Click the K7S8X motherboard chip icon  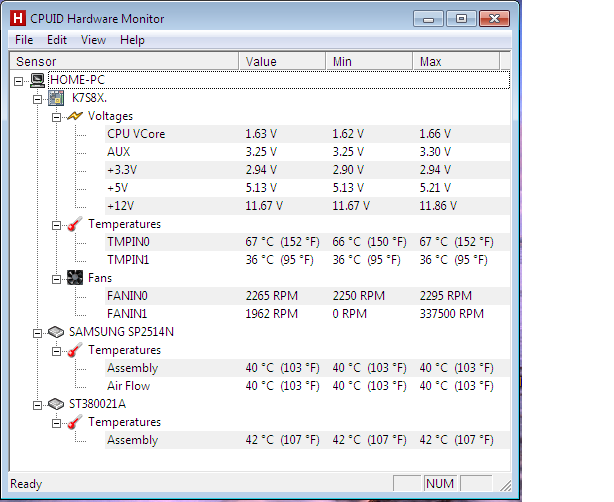point(56,98)
